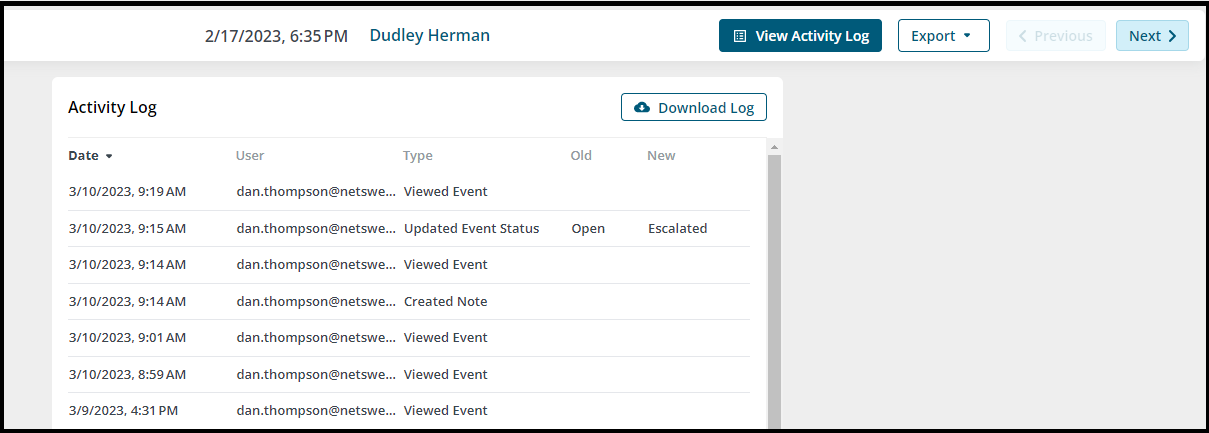Click the Date sort arrow icon
Image resolution: width=1209 pixels, height=433 pixels.
pos(109,156)
